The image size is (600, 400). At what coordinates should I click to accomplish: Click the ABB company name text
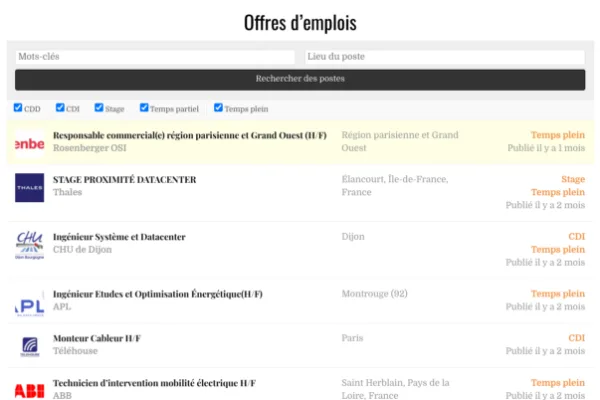click(62, 395)
